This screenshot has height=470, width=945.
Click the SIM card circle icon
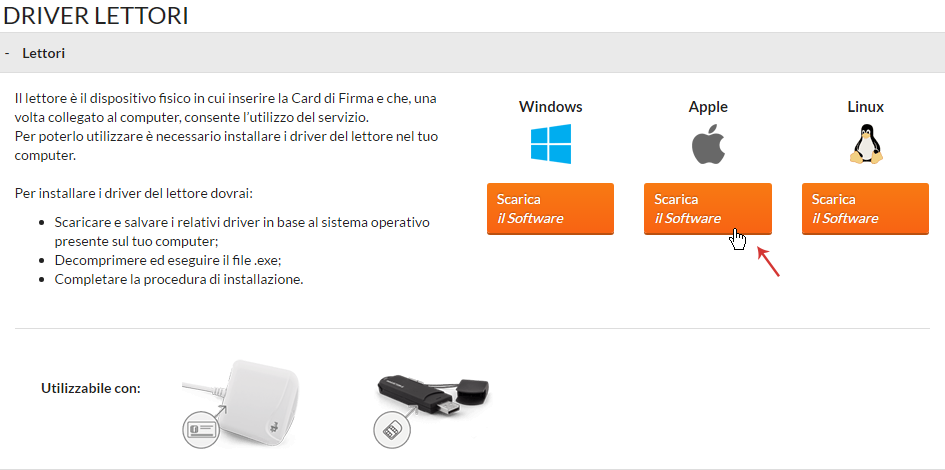(x=392, y=428)
